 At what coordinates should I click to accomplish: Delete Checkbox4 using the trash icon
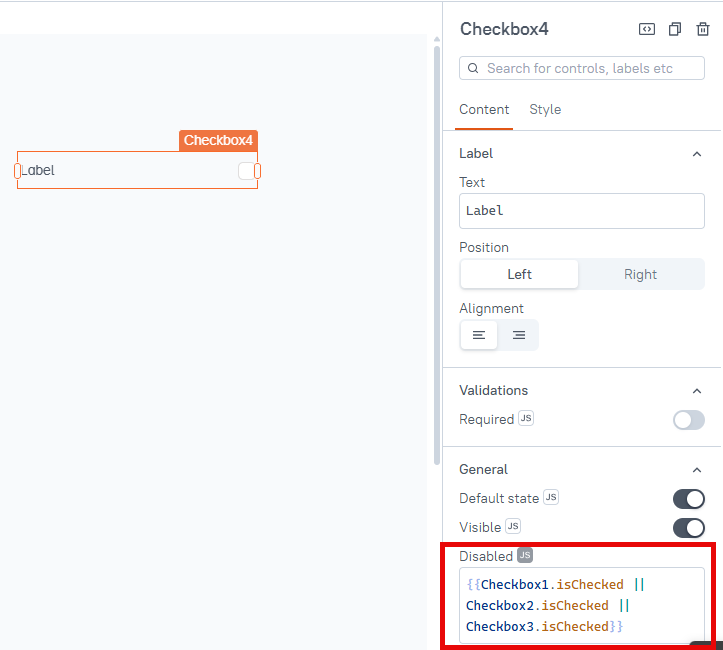click(703, 30)
